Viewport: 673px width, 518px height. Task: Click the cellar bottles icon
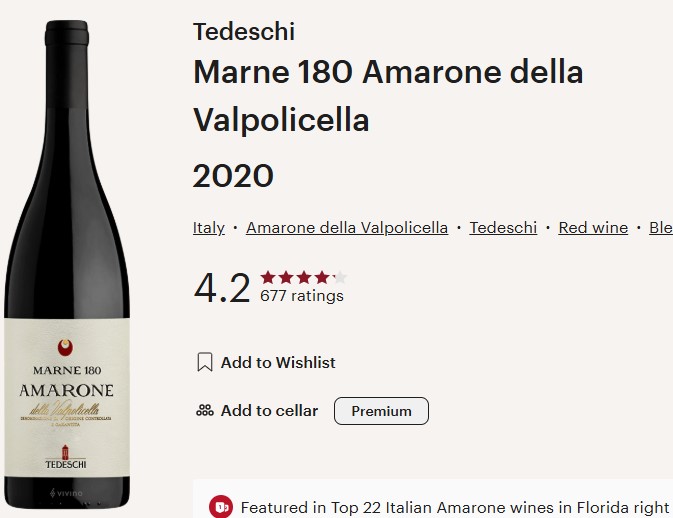click(204, 410)
